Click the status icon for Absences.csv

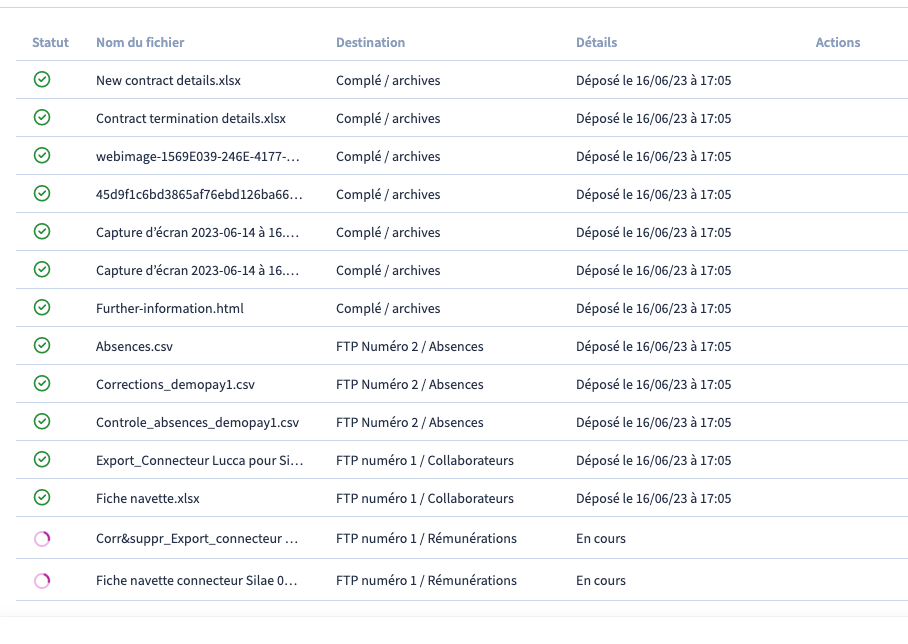pos(42,345)
